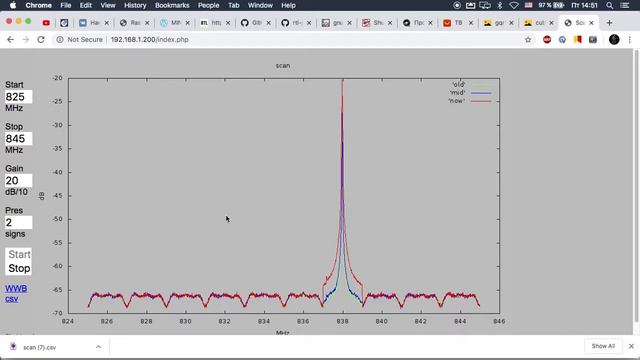The width and height of the screenshot is (640, 360).
Task: Click the browser forward arrow
Action: pyautogui.click(x=26, y=40)
